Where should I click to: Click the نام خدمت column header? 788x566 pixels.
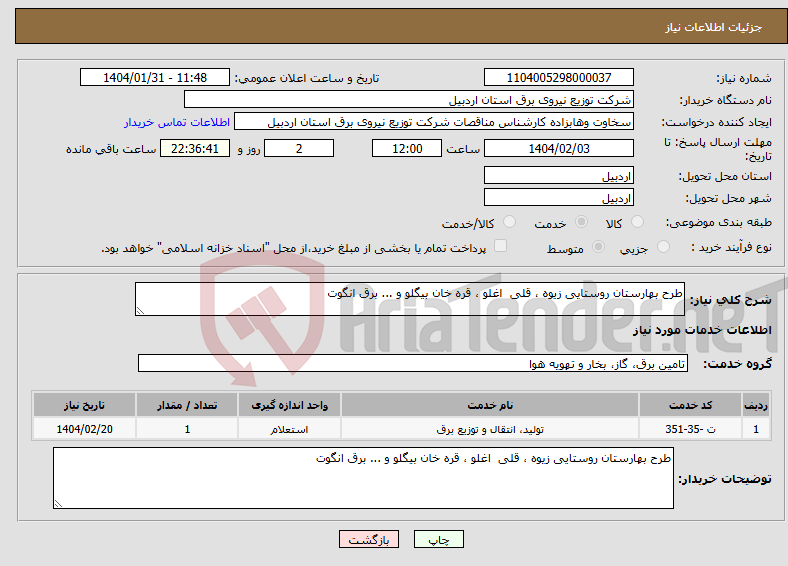(x=490, y=405)
